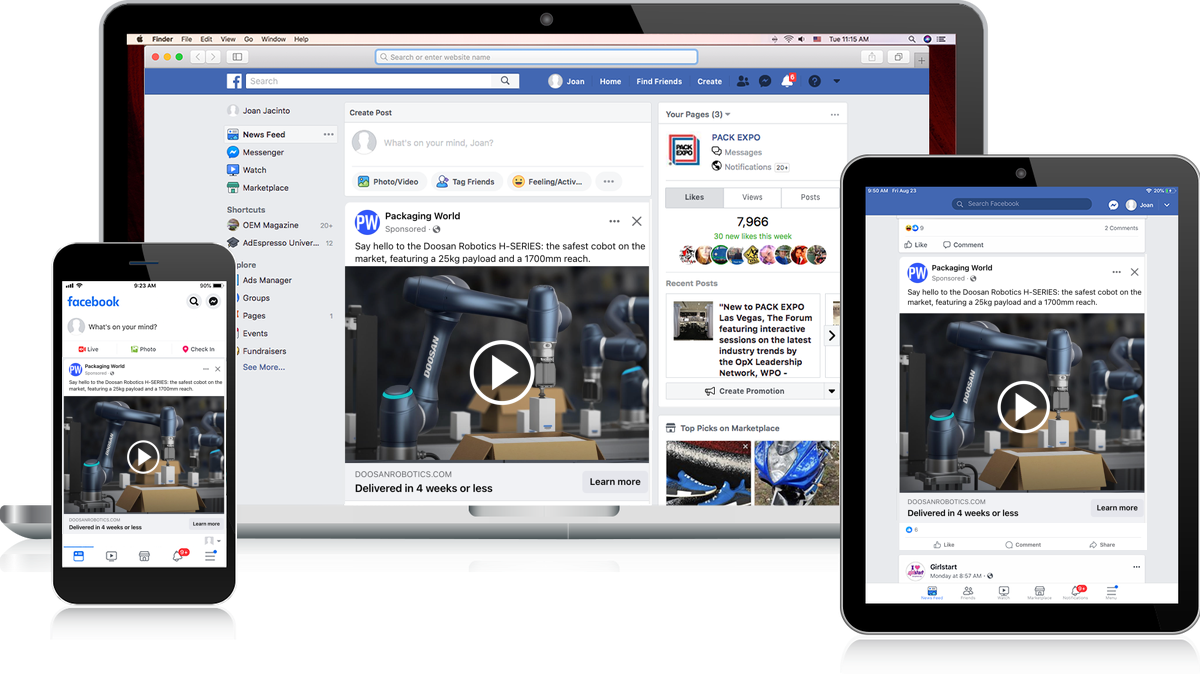Open the Help question mark in laptop header
Image resolution: width=1200 pixels, height=674 pixels.
coord(814,81)
